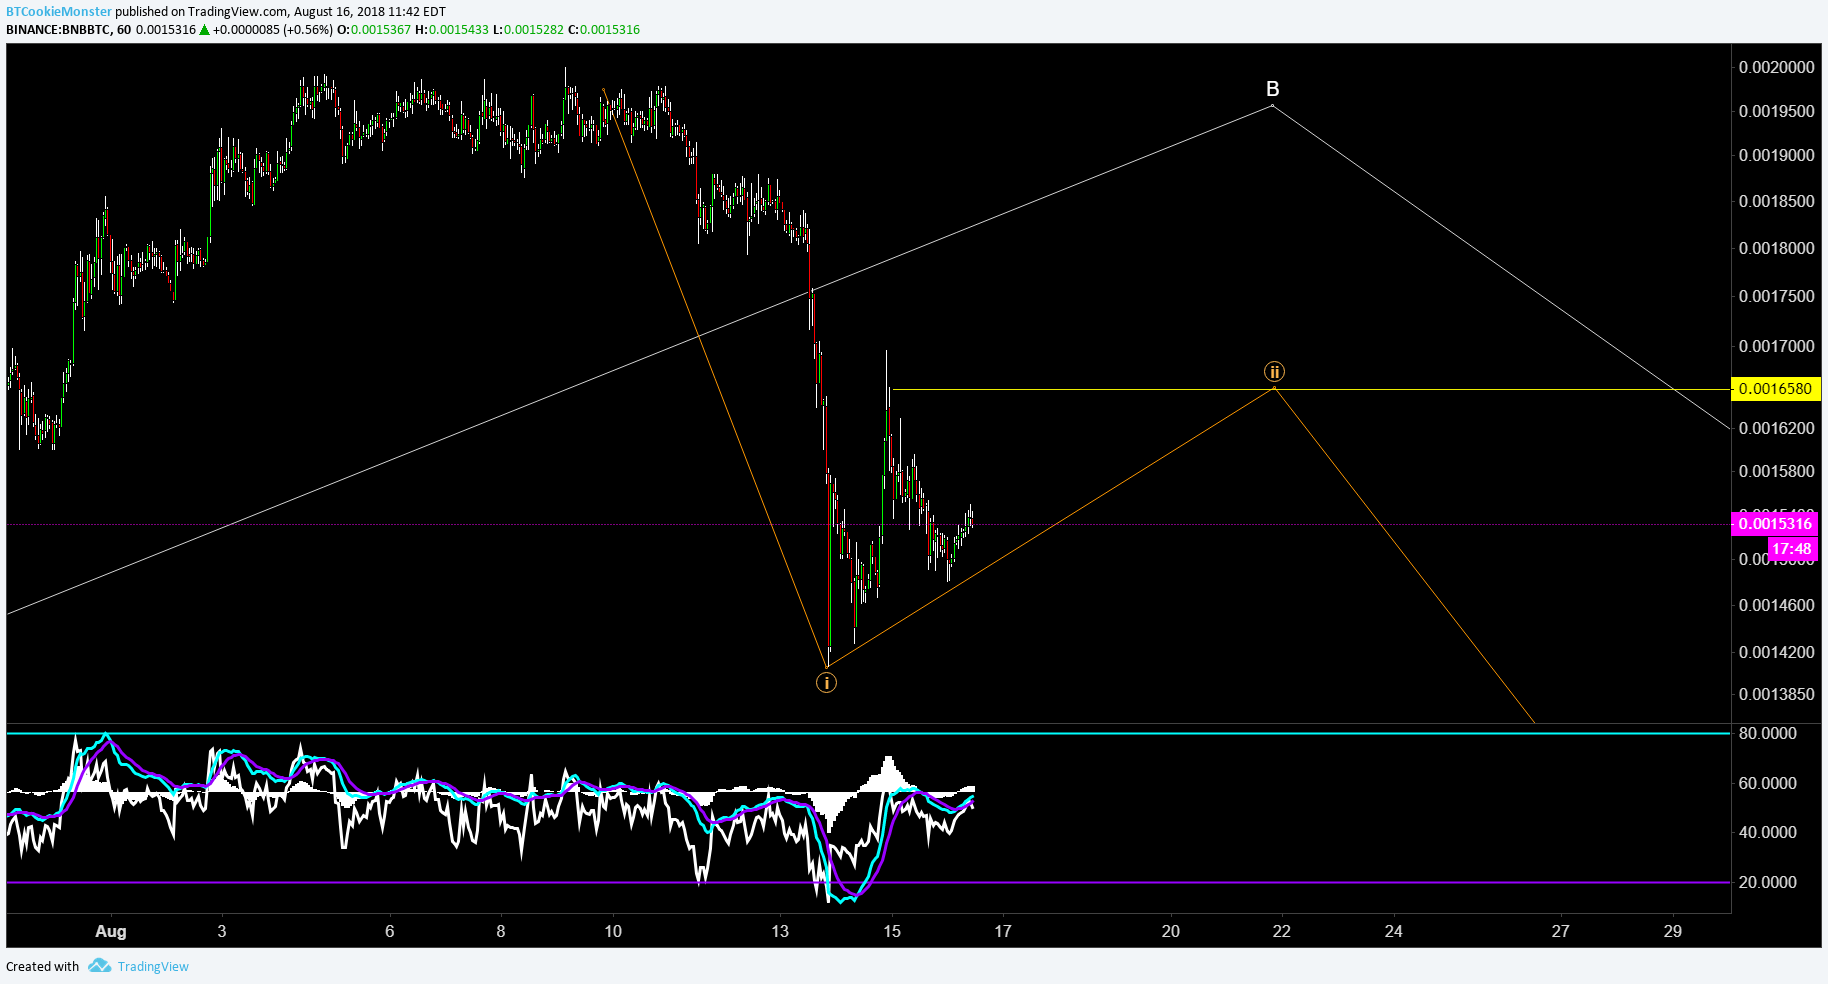This screenshot has width=1828, height=984.
Task: Click the 29 date on time axis
Action: (x=1673, y=931)
